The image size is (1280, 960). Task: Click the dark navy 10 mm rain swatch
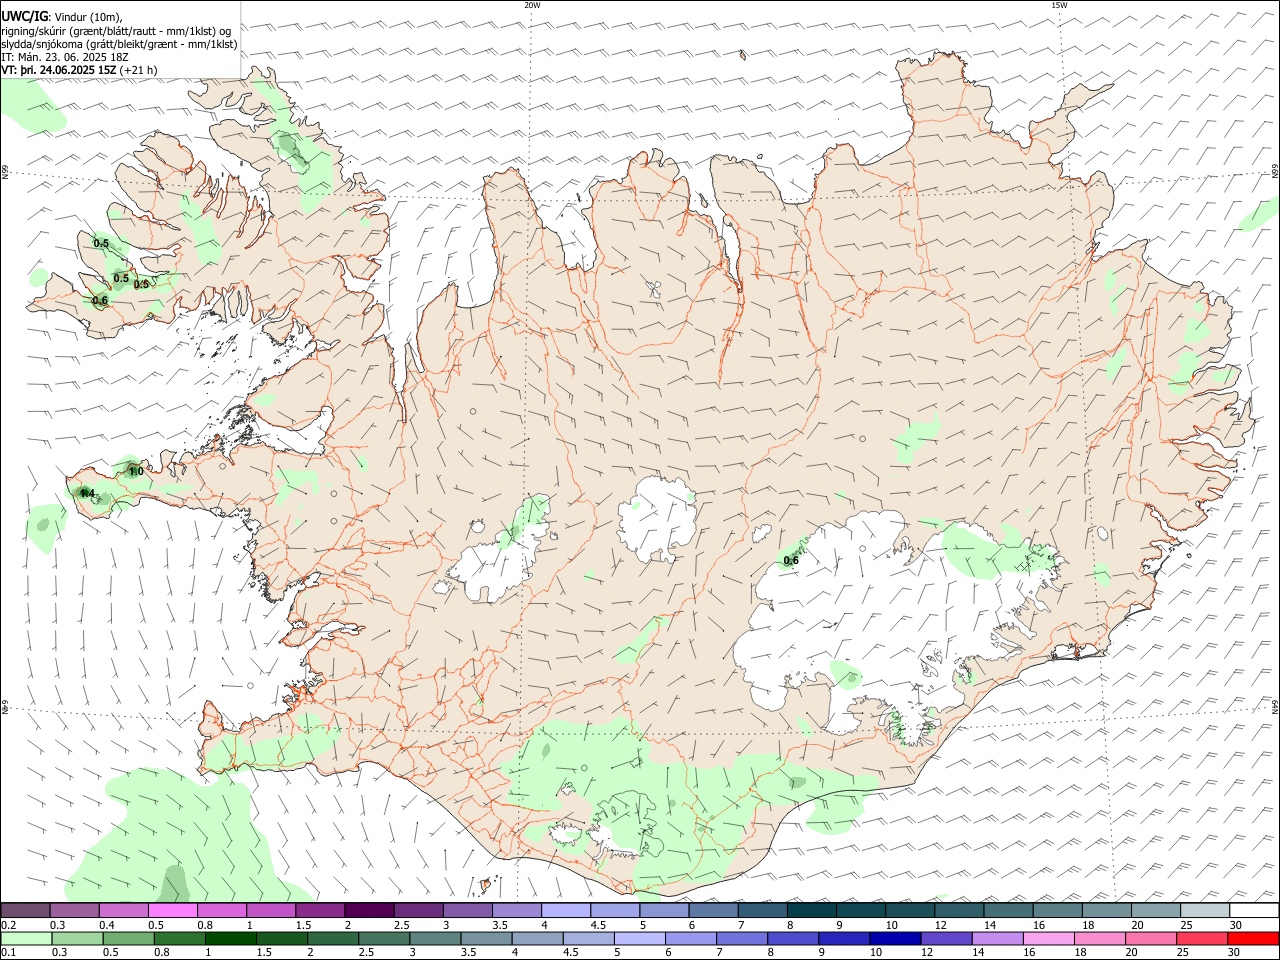pyautogui.click(x=895, y=938)
